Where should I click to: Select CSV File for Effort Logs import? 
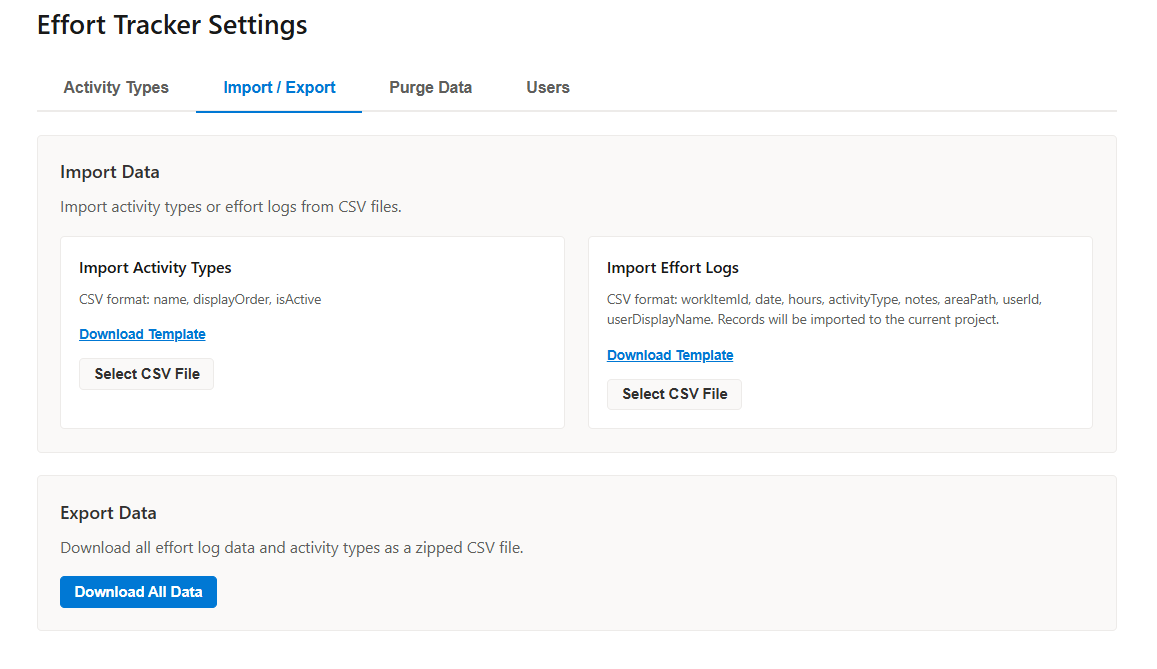coord(674,394)
